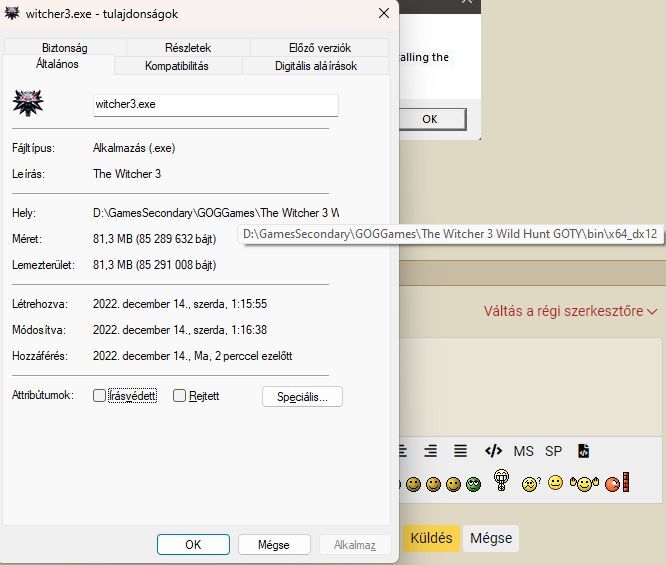Viewport: 666px width, 565px height.
Task: Click the Hozzáférés value 2 perccel ezelőtt
Action: pyautogui.click(x=192, y=356)
